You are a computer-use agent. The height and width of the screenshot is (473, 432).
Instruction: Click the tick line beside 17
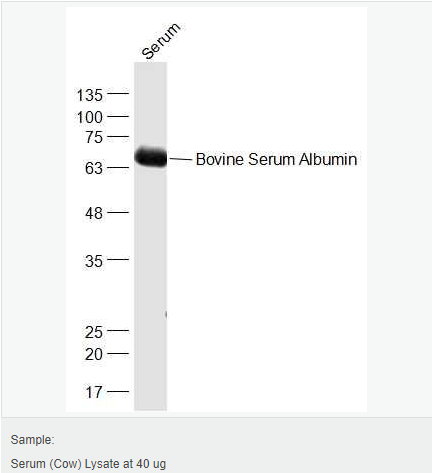click(118, 391)
